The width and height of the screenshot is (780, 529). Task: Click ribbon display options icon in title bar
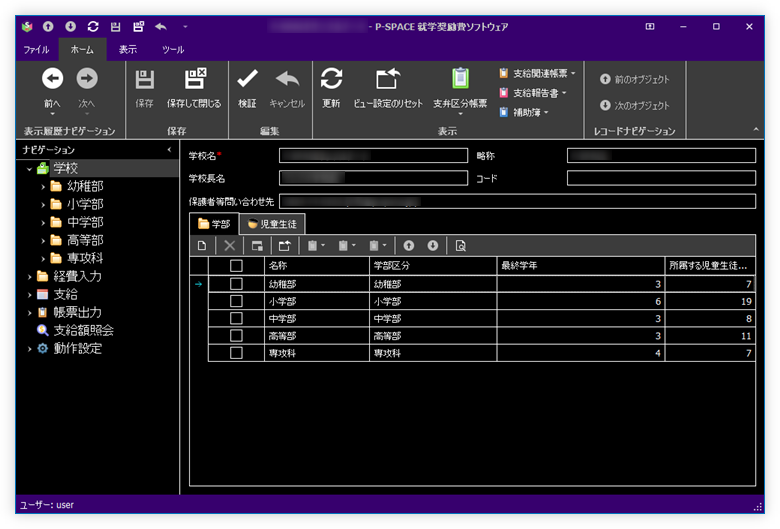pyautogui.click(x=650, y=26)
